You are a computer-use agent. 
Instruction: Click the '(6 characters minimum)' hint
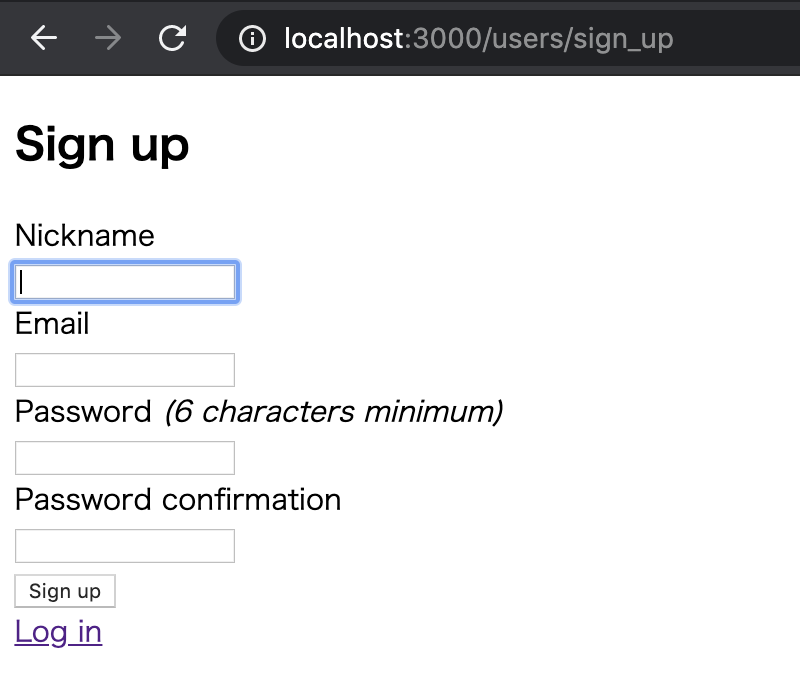[x=333, y=412]
